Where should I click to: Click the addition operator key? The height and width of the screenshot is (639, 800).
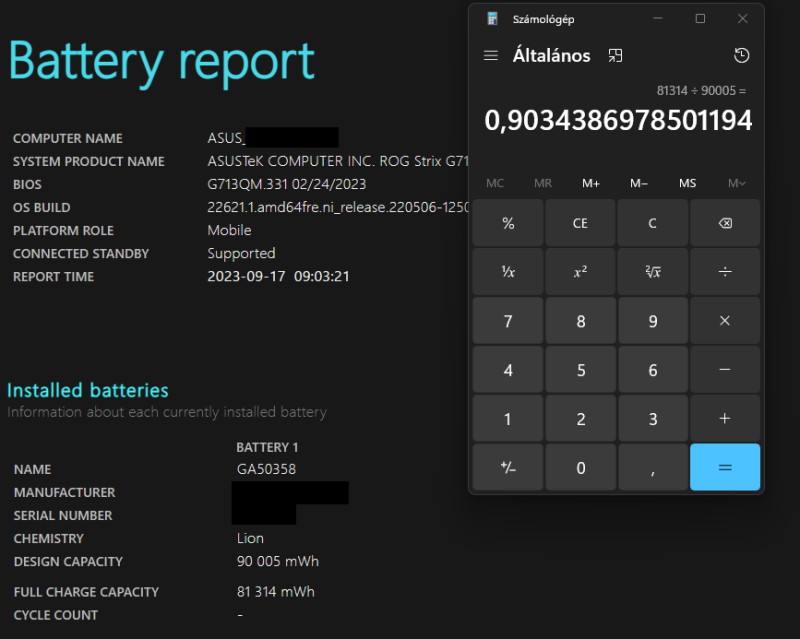(x=725, y=419)
